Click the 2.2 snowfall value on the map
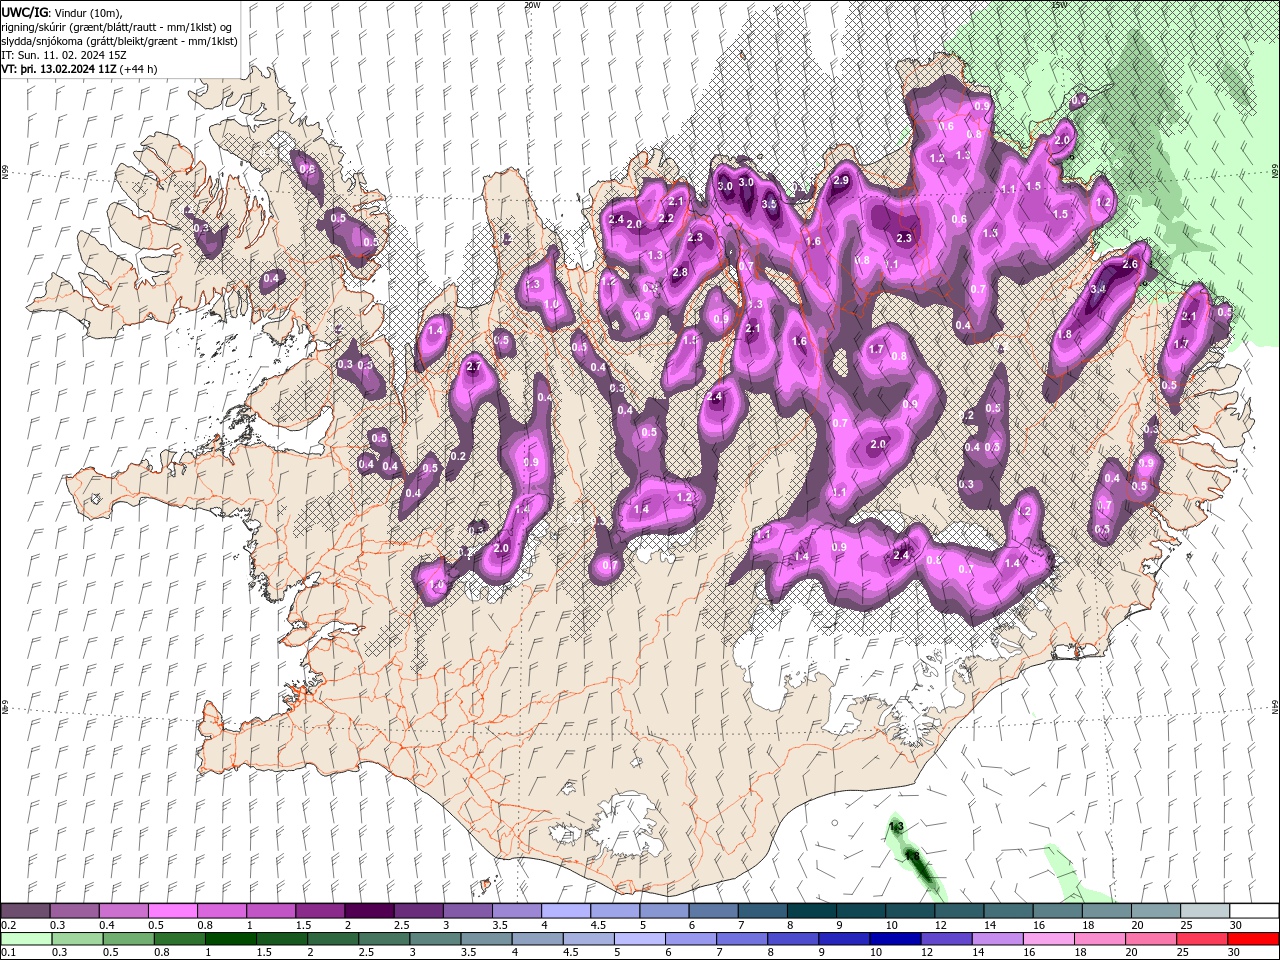1280x960 pixels. (666, 218)
